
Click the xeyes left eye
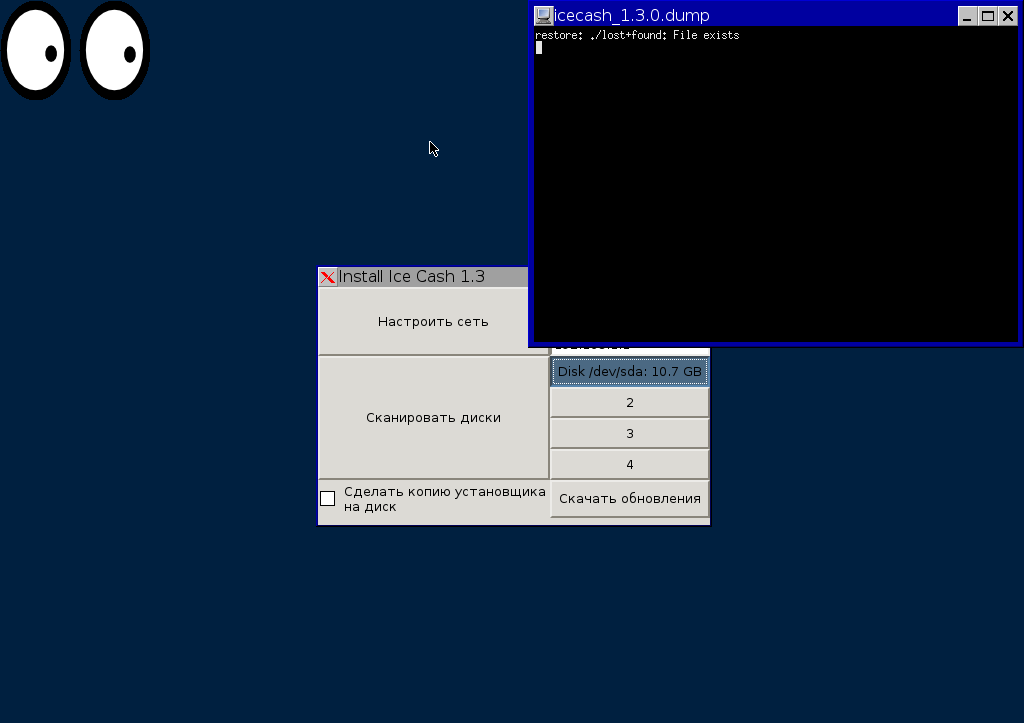[36, 50]
